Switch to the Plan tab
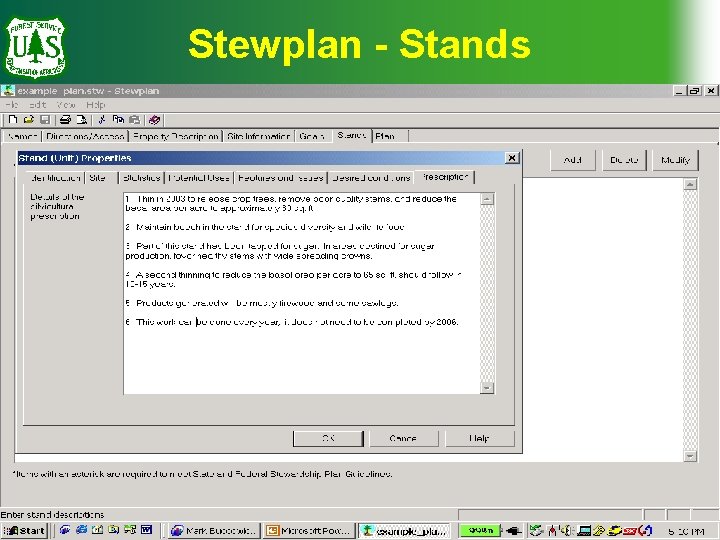The image size is (720, 540). (x=389, y=136)
